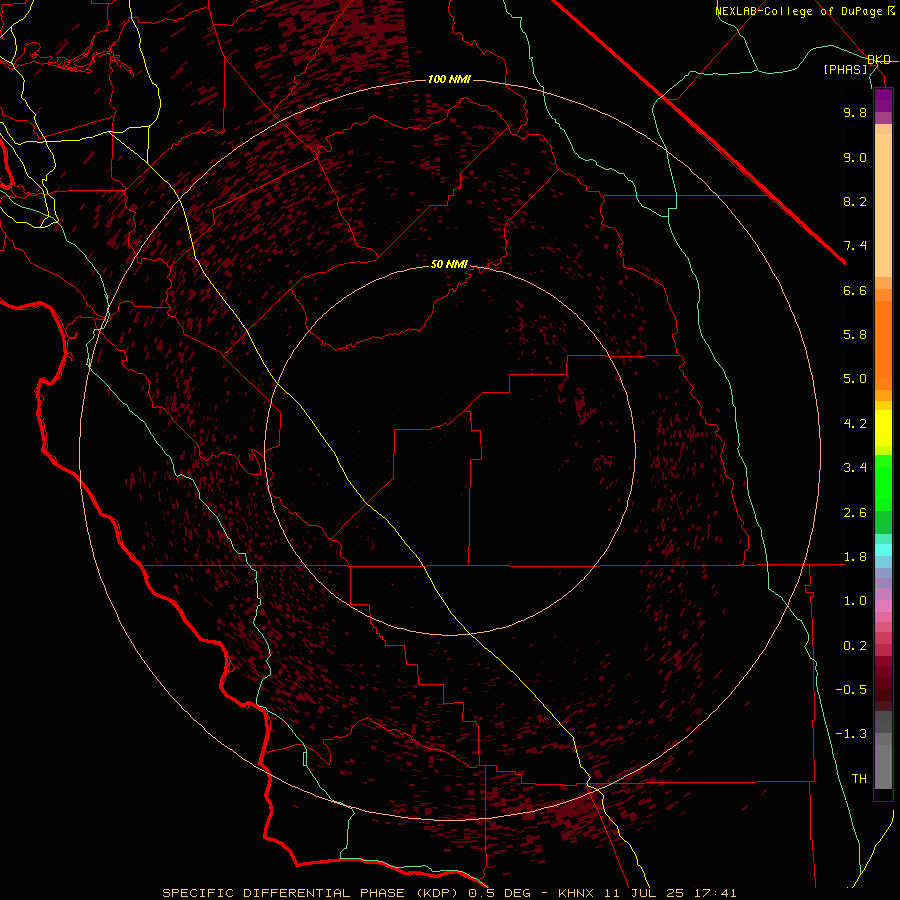Pick the purple swatch at the top of the color bar
Image resolution: width=900 pixels, height=900 pixels.
point(883,100)
